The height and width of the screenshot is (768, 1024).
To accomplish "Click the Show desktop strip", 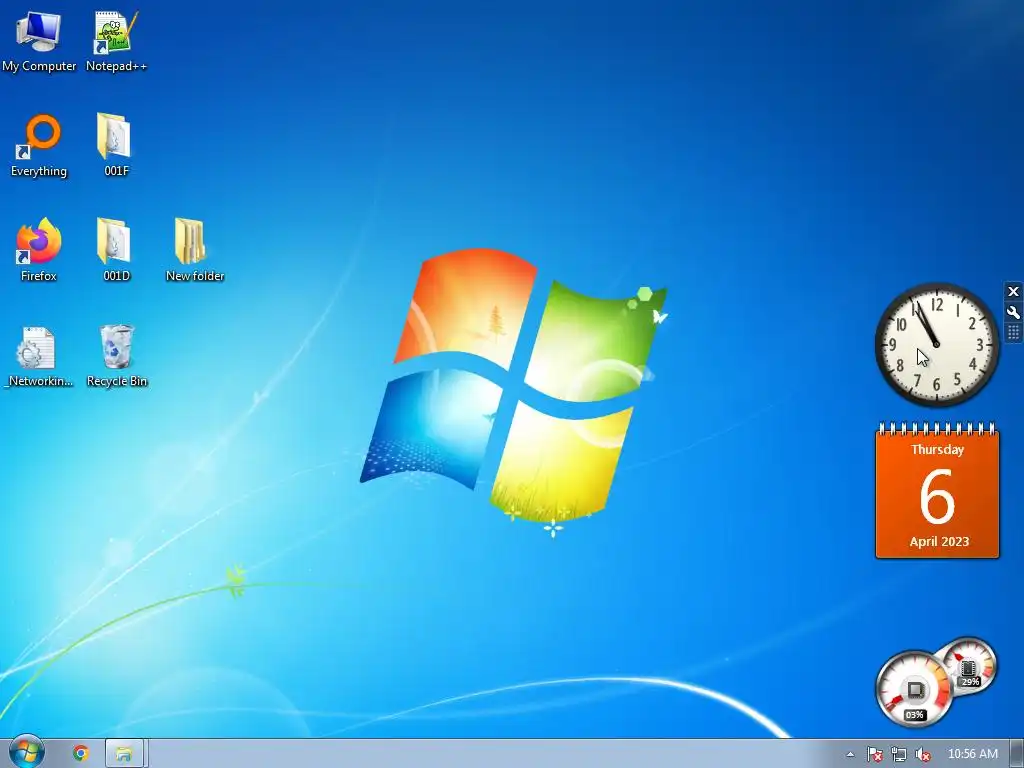I will click(x=1017, y=754).
